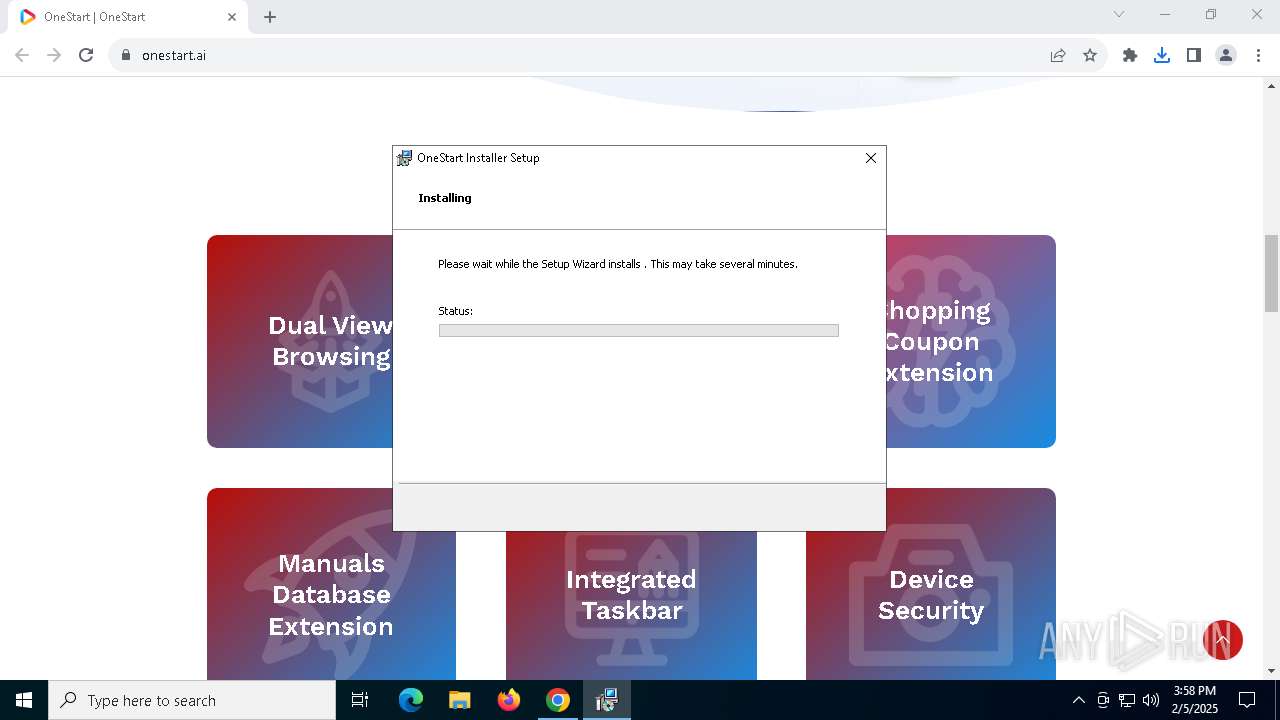This screenshot has height=720, width=1280.
Task: Click the taskbar search box
Action: point(192,700)
